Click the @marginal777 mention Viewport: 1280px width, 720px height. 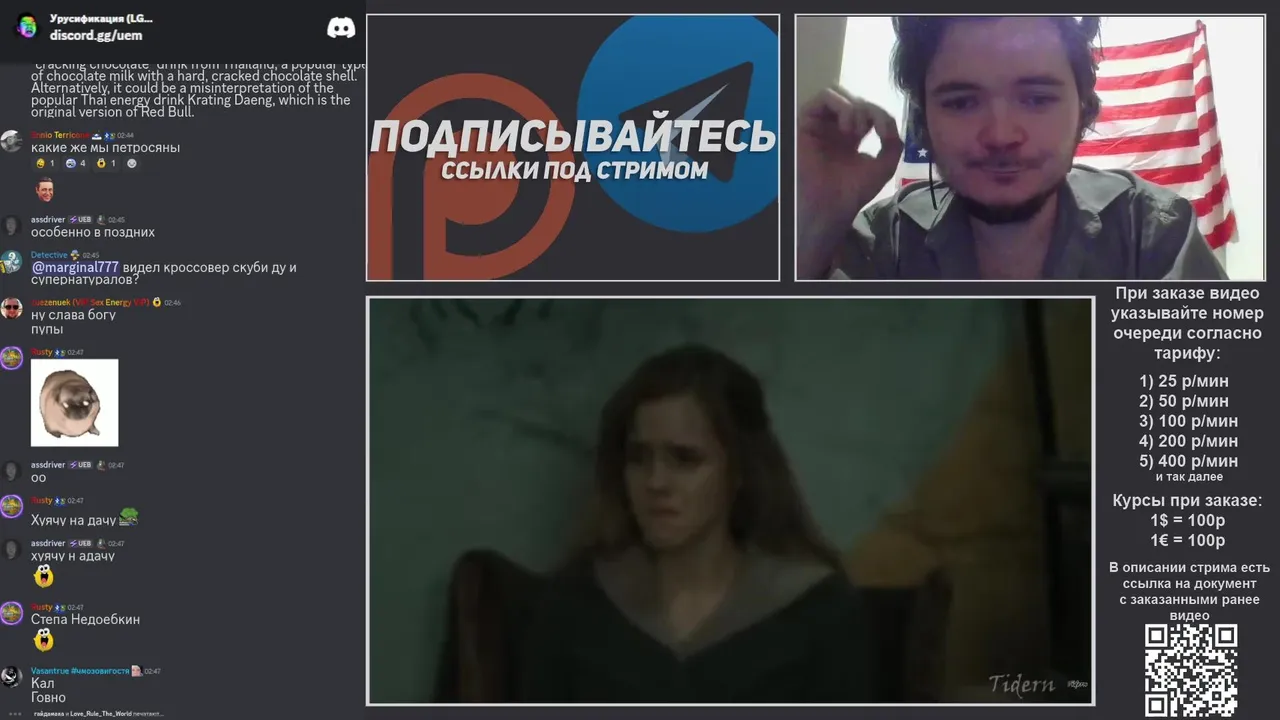click(x=75, y=268)
